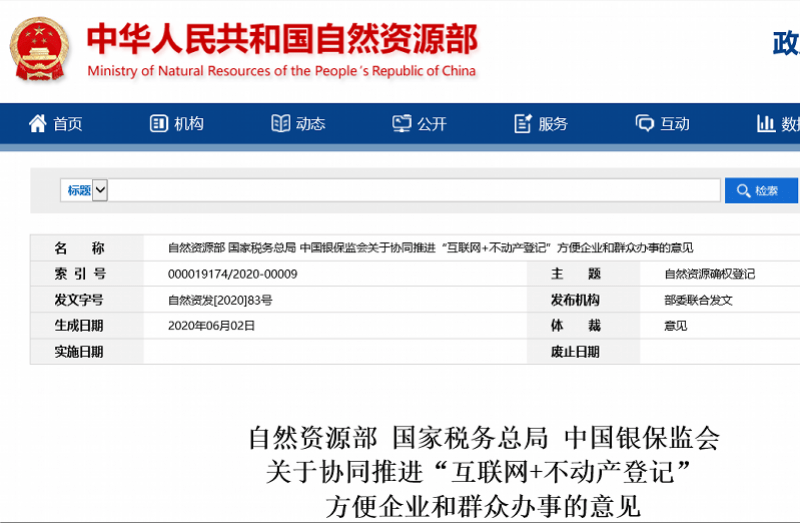Viewport: 800px width, 523px height.
Task: Select document number 自然资发[2020]83号
Action: pyautogui.click(x=220, y=300)
